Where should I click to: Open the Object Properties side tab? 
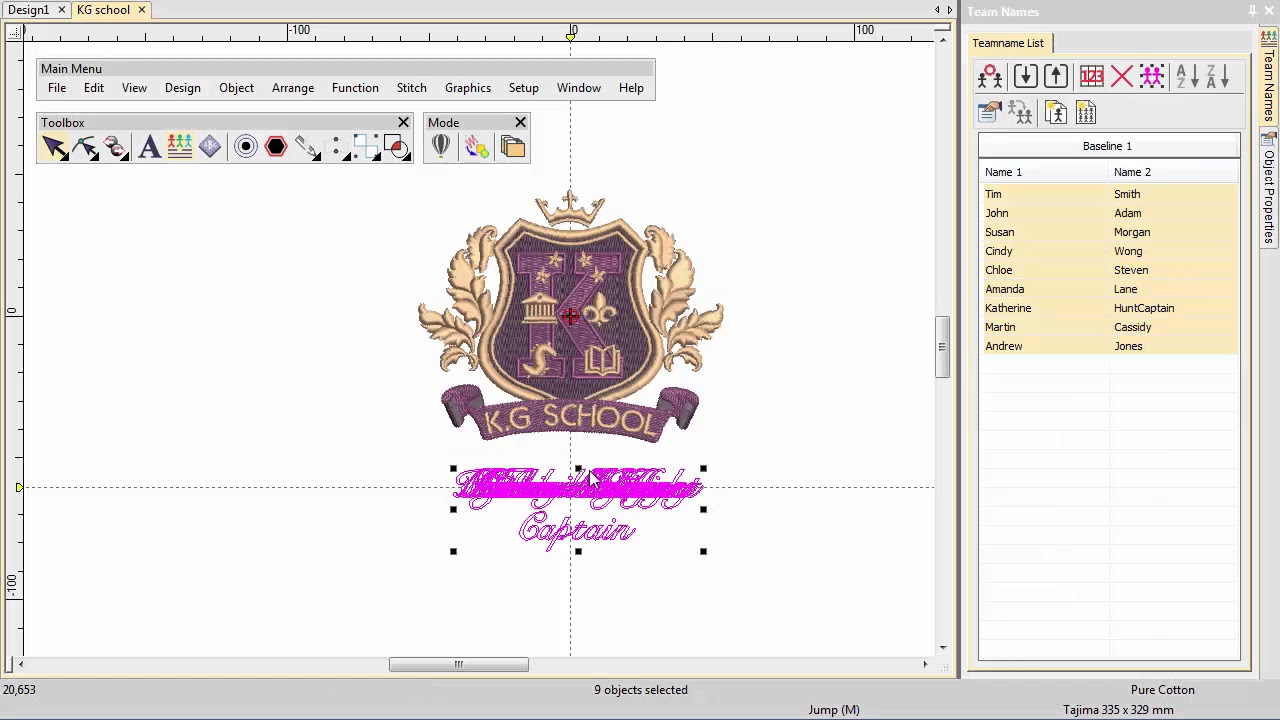[1269, 190]
